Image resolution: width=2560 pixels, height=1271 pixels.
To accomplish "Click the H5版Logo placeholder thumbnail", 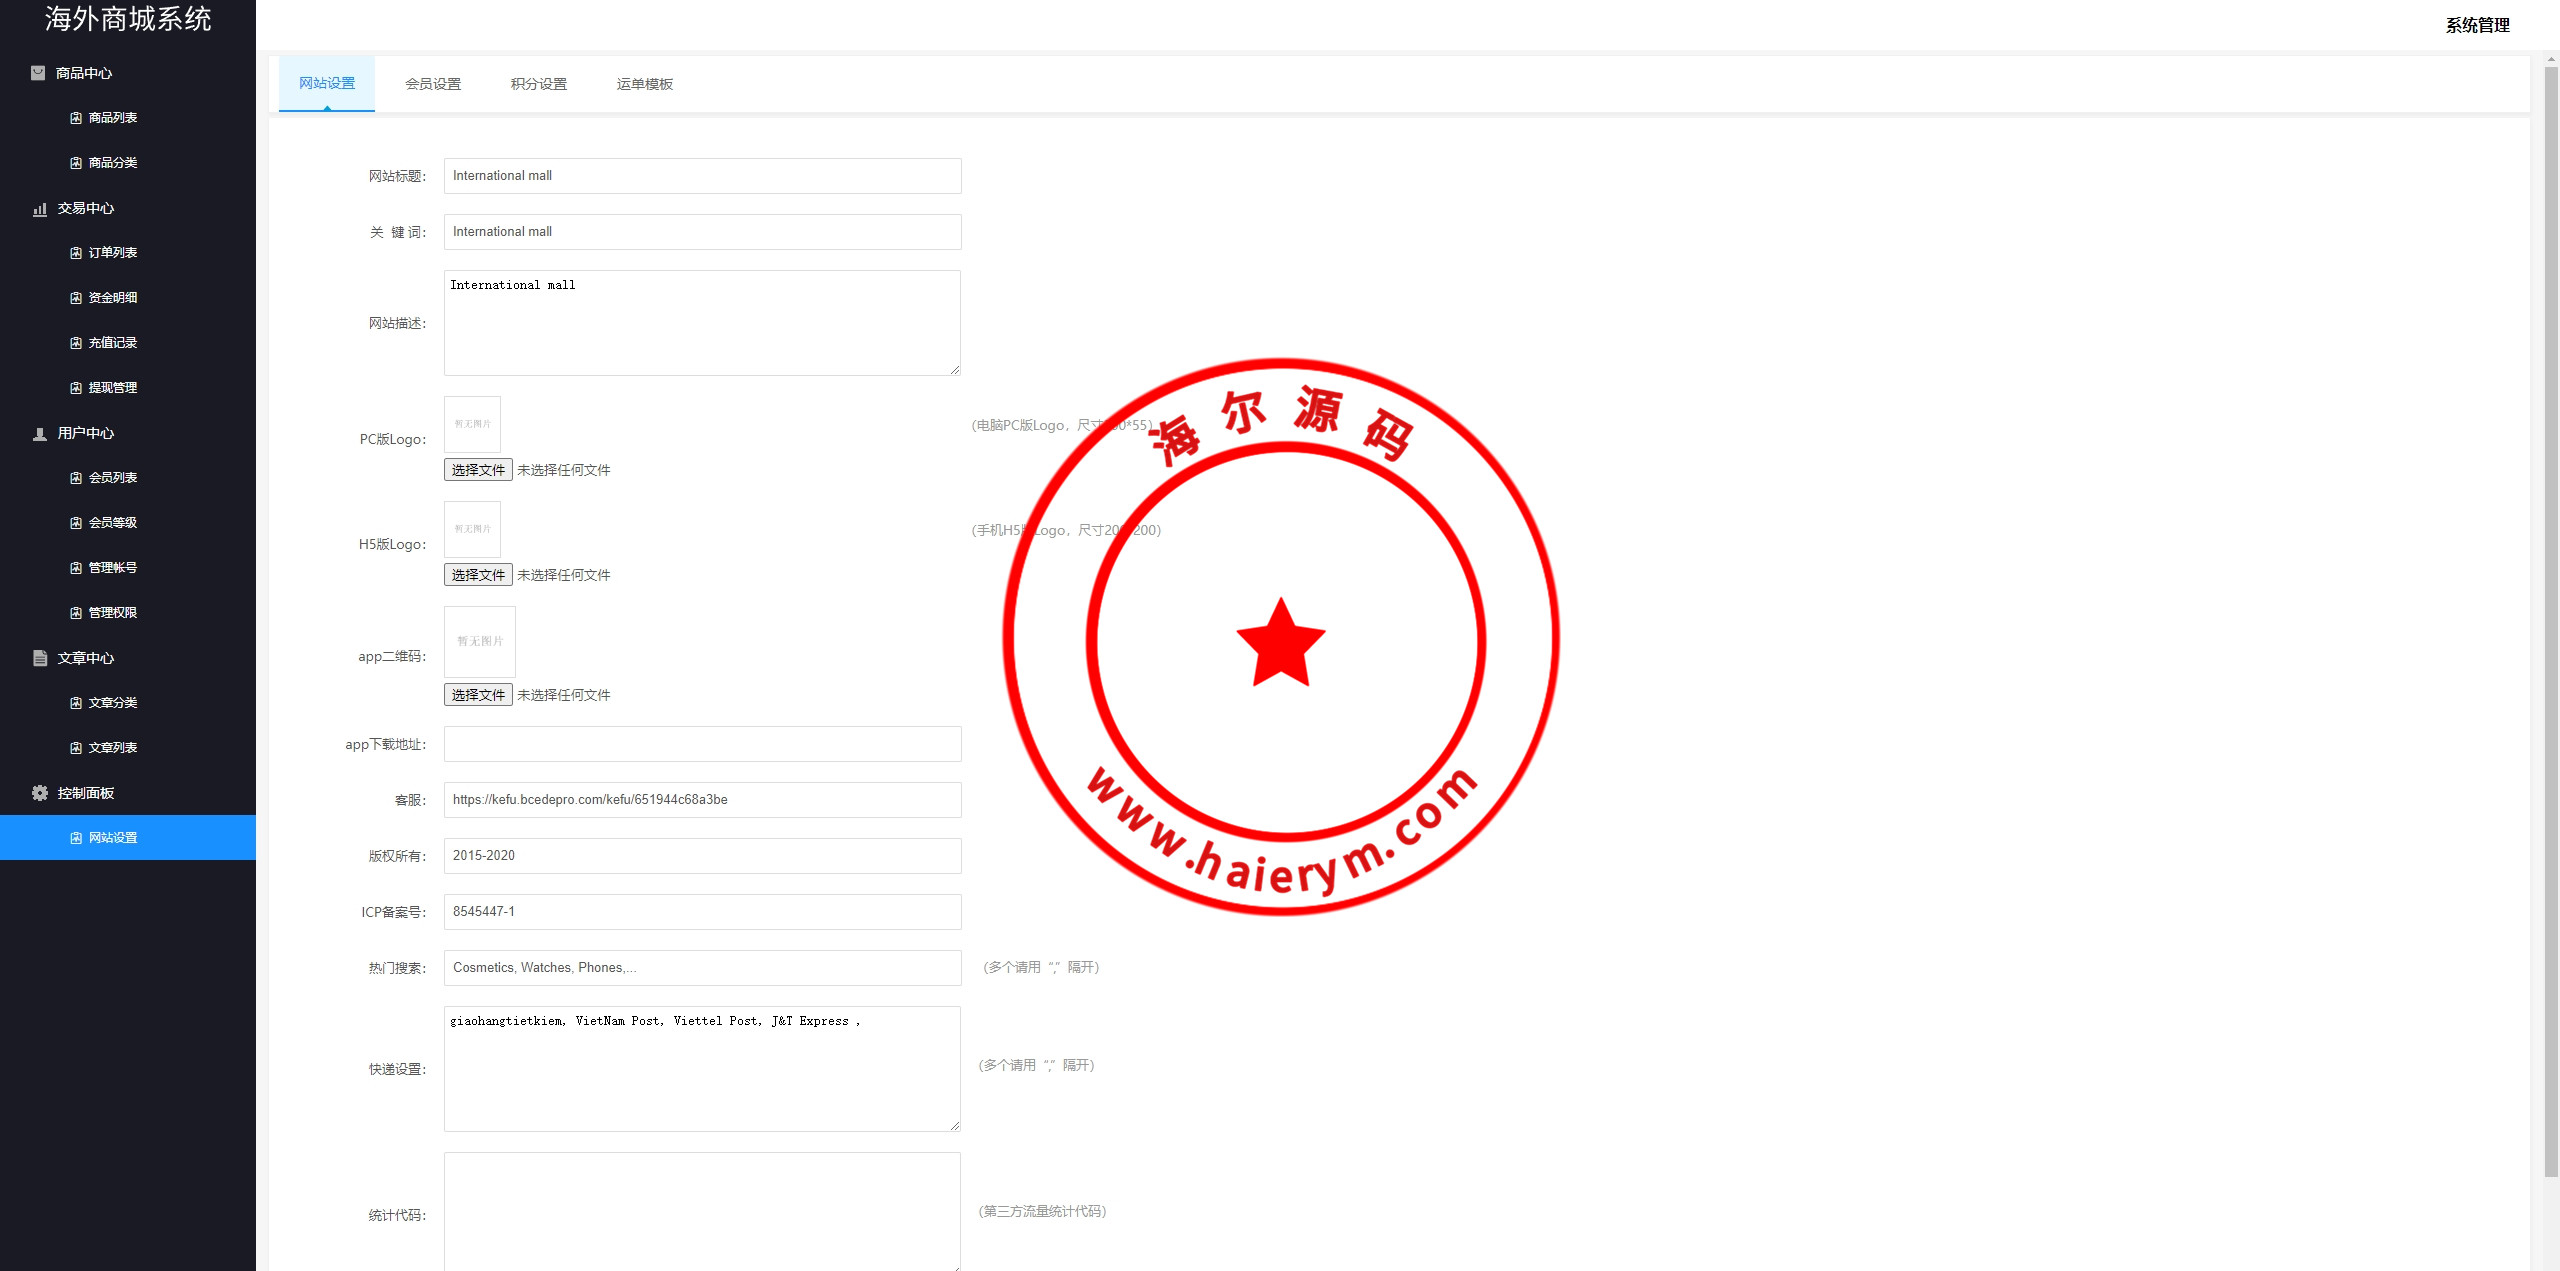I will [472, 529].
